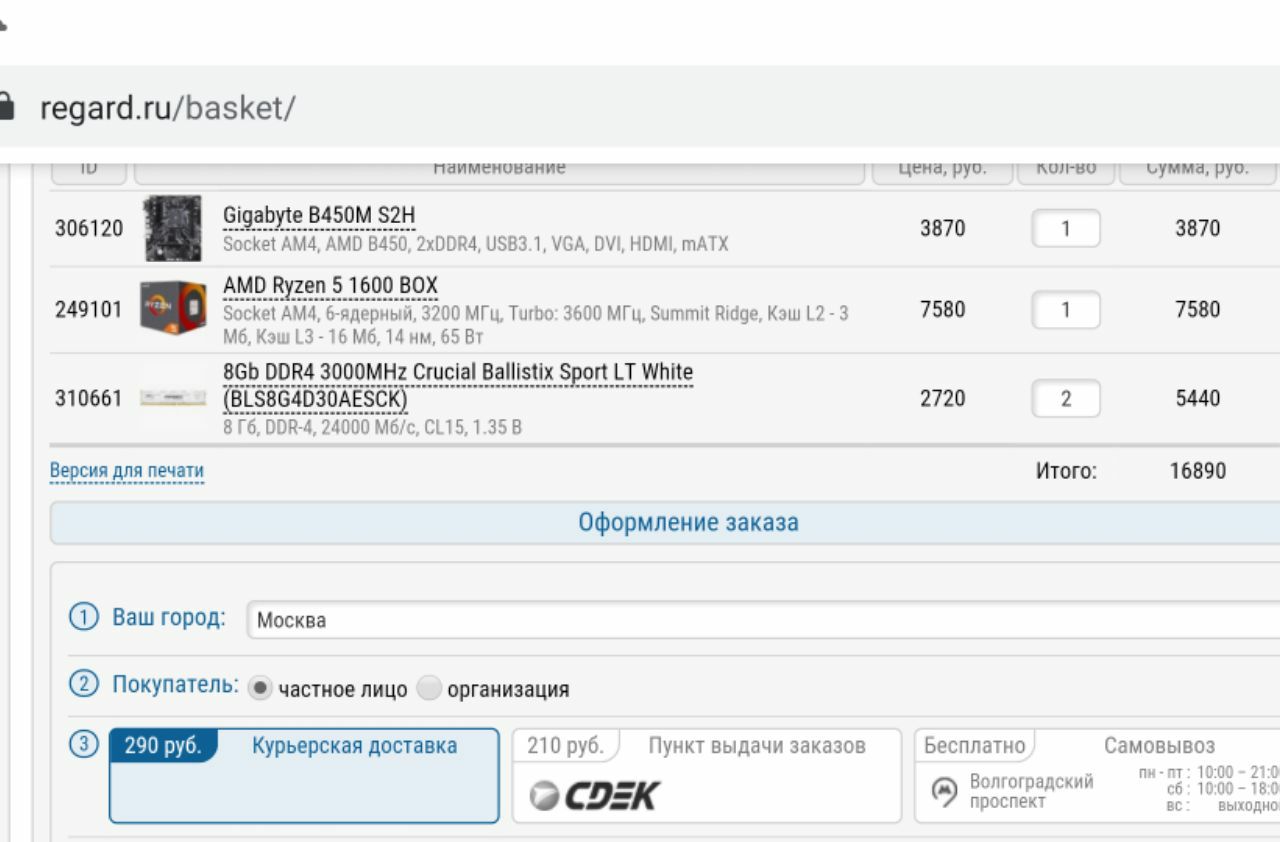Click 'Волгоградский проспект' station text
Image resolution: width=1280 pixels, height=842 pixels.
(x=1031, y=791)
